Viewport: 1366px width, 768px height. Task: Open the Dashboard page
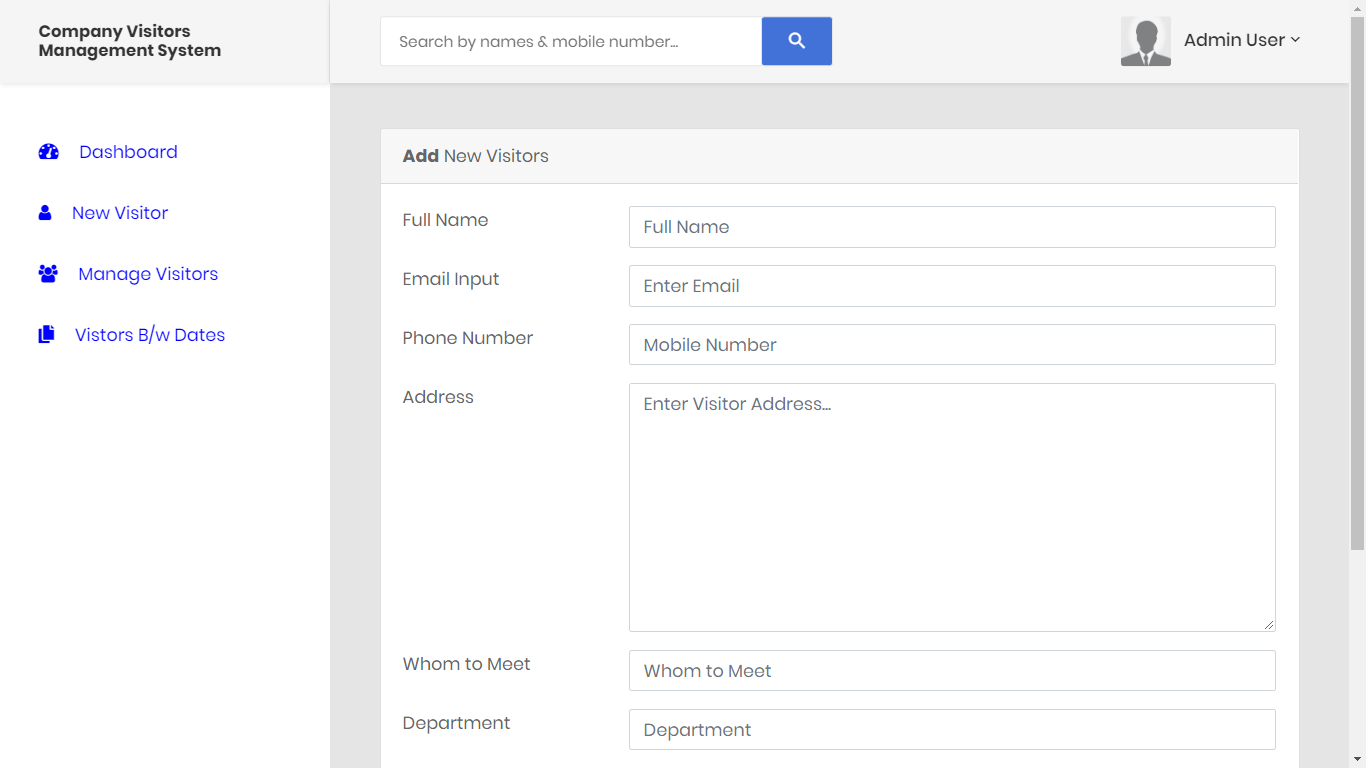coord(128,151)
